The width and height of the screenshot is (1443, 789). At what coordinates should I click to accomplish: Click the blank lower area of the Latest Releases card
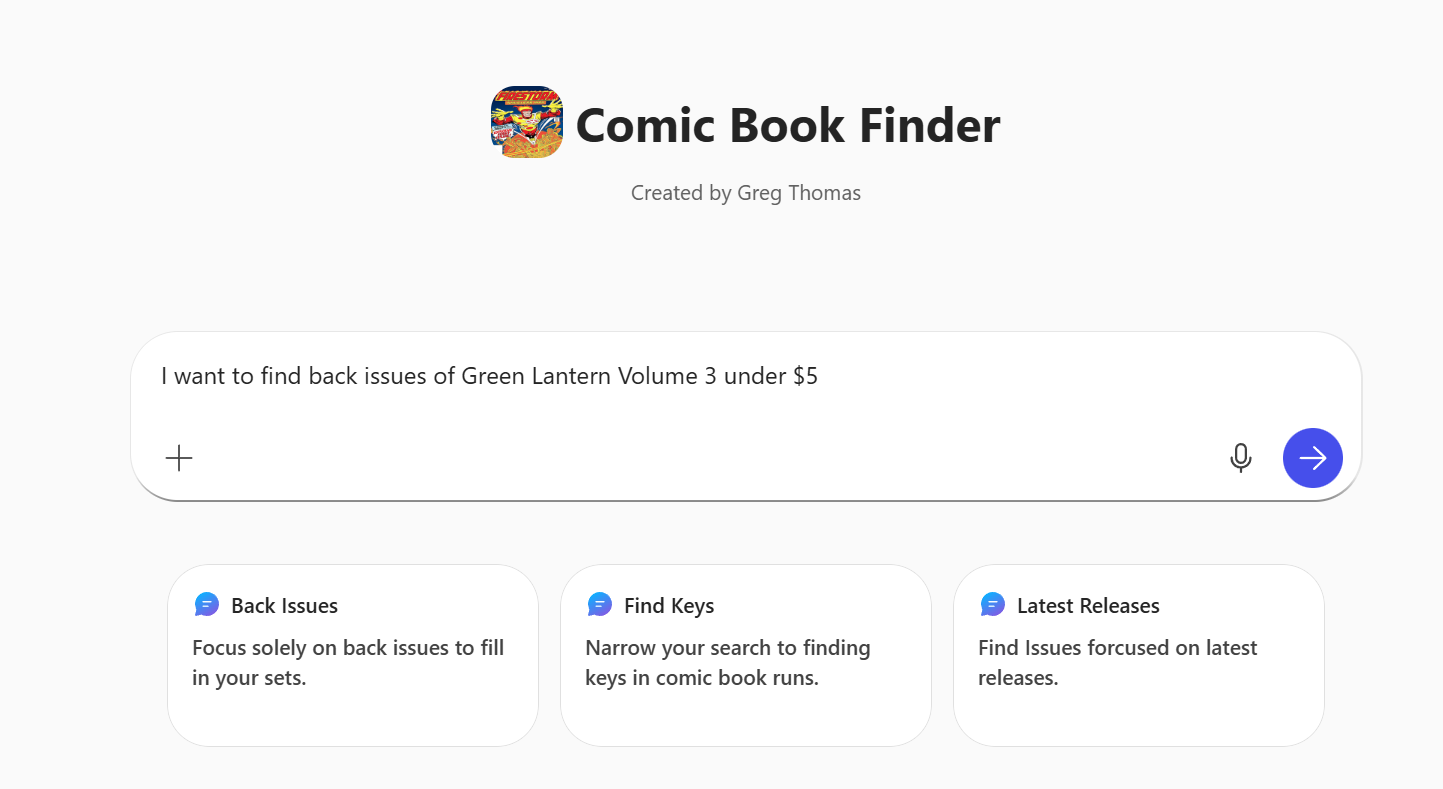pos(1138,718)
